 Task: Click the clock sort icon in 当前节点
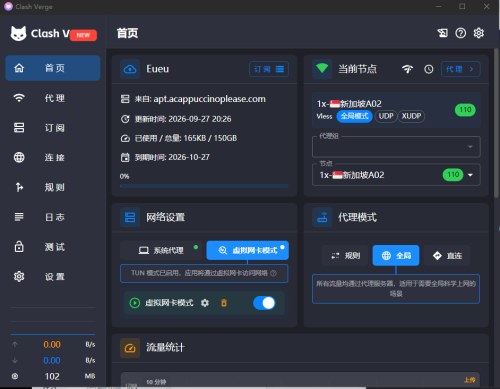click(429, 69)
